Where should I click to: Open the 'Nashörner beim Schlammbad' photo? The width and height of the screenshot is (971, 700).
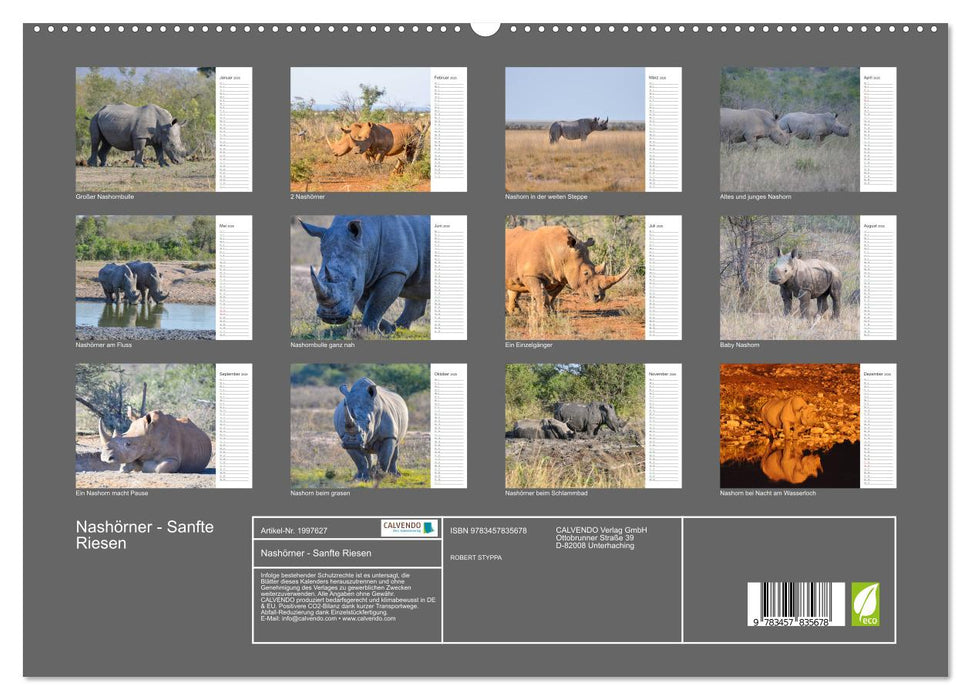click(575, 426)
